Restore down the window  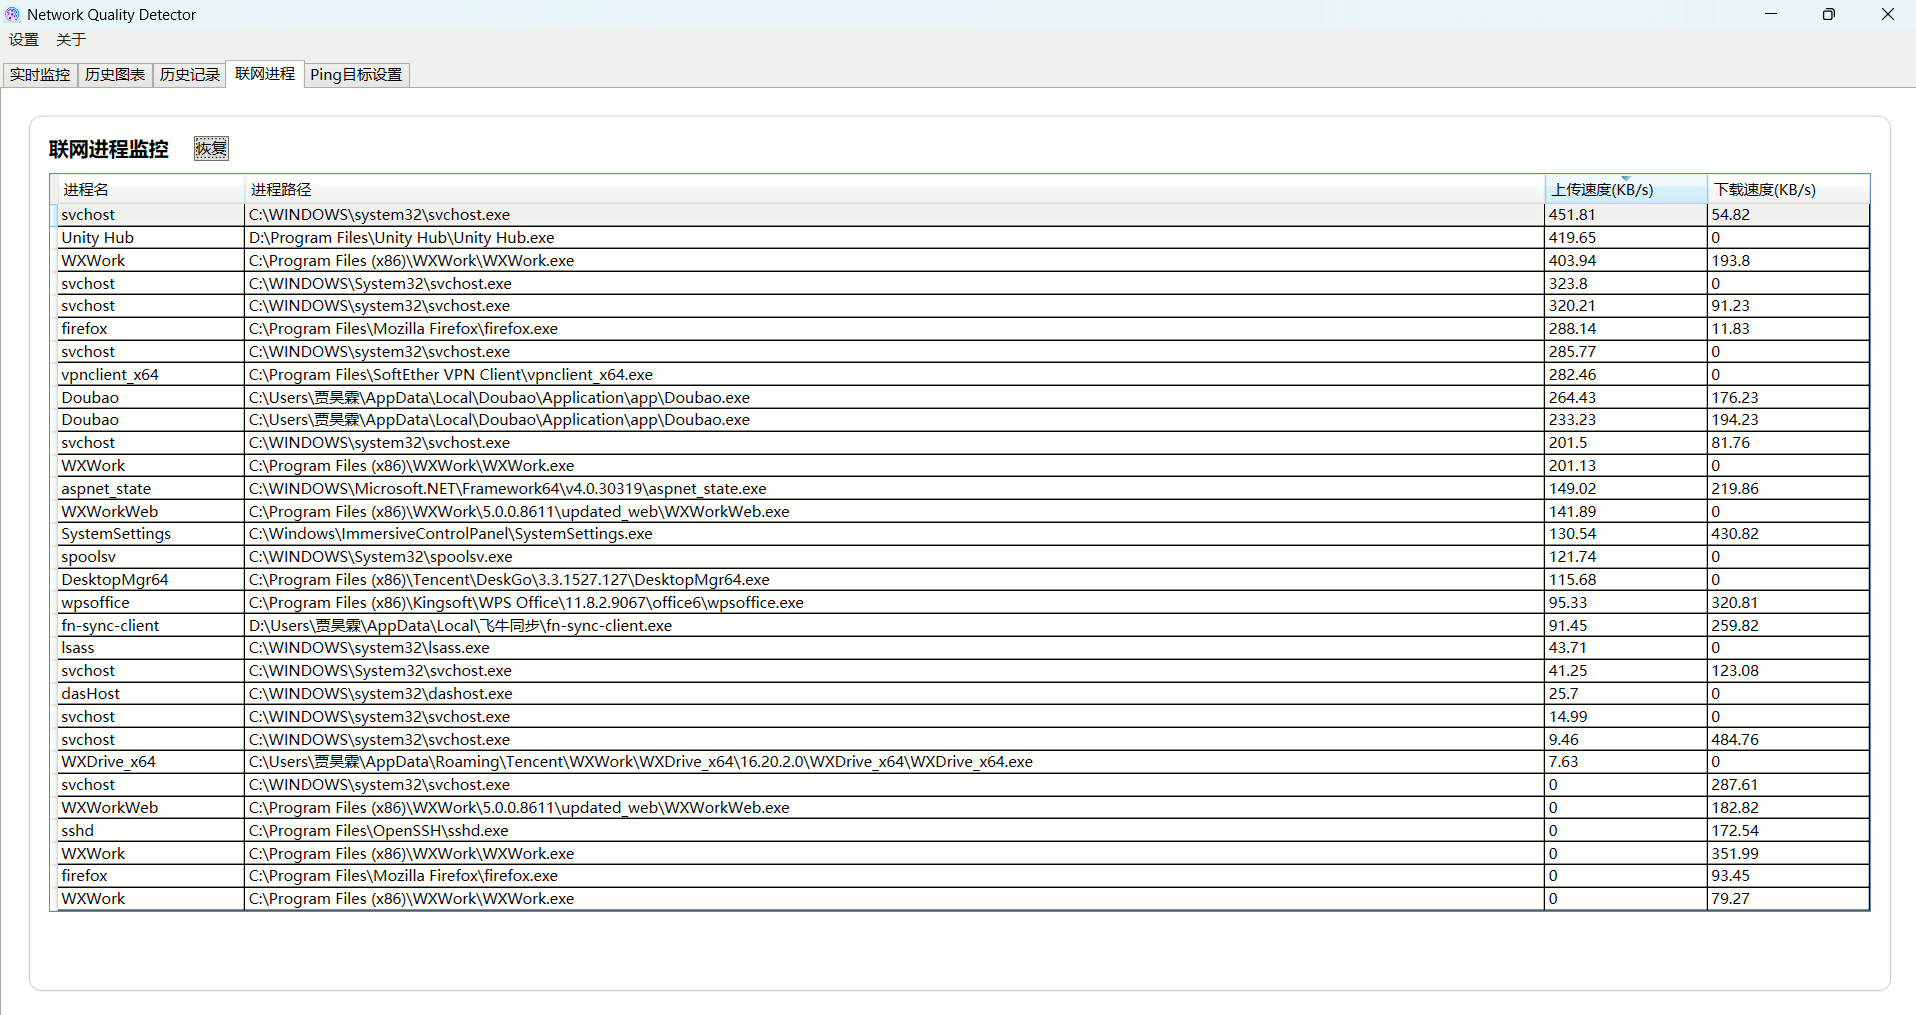point(1829,14)
